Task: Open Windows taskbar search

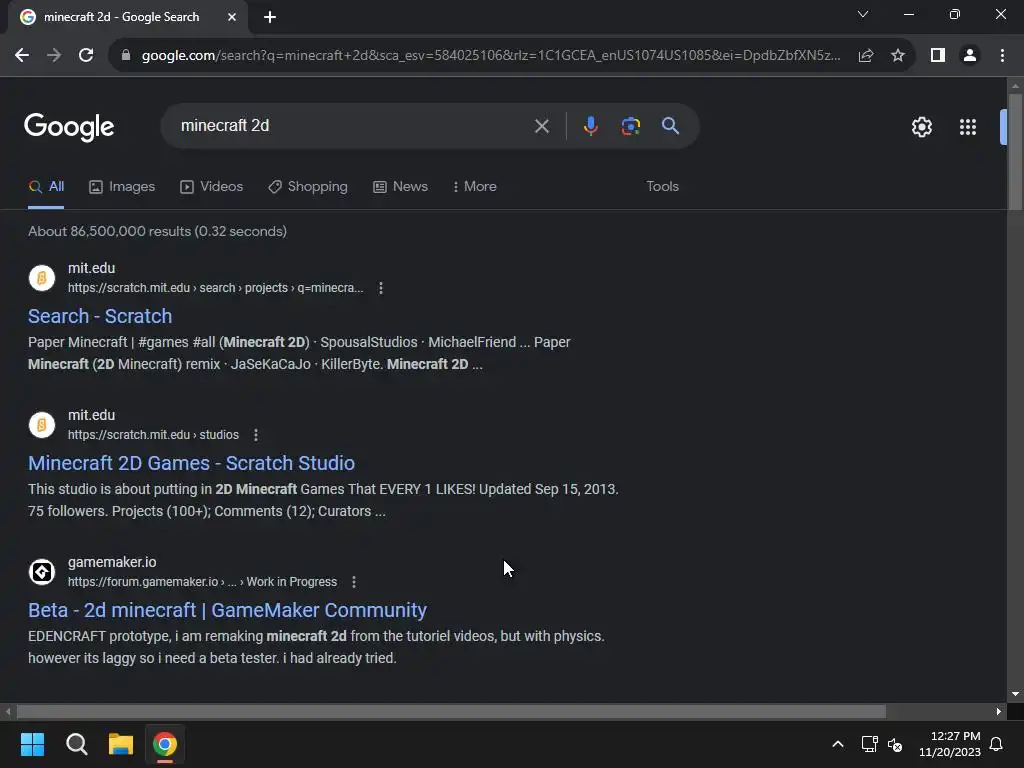Action: click(76, 744)
